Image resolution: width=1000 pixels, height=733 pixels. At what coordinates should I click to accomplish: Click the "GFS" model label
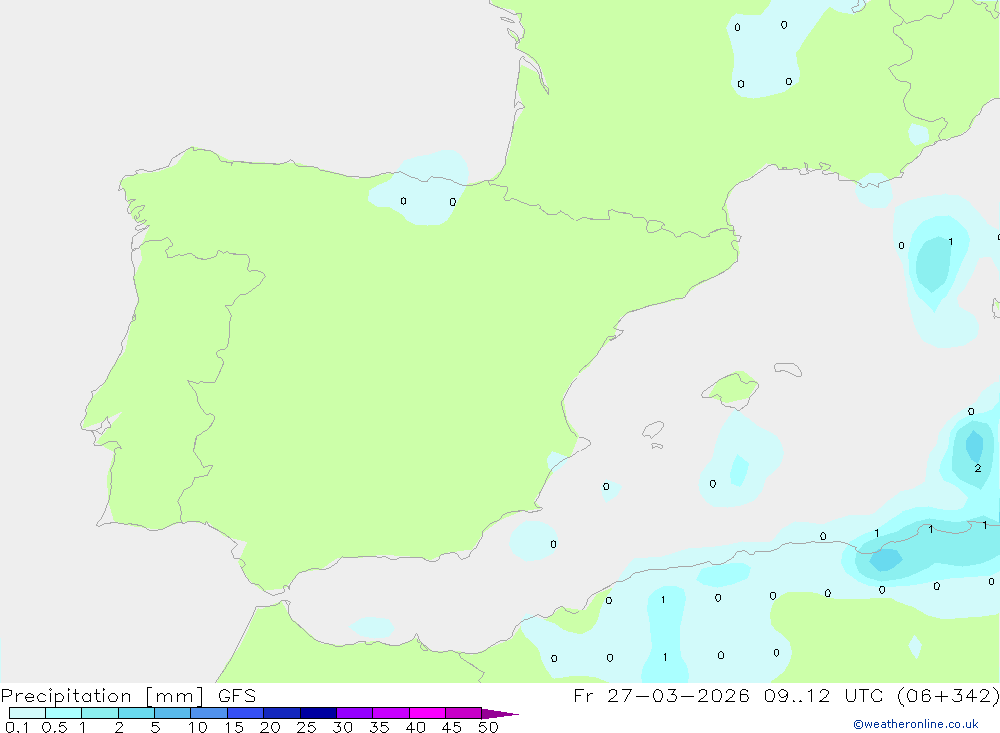pyautogui.click(x=237, y=695)
